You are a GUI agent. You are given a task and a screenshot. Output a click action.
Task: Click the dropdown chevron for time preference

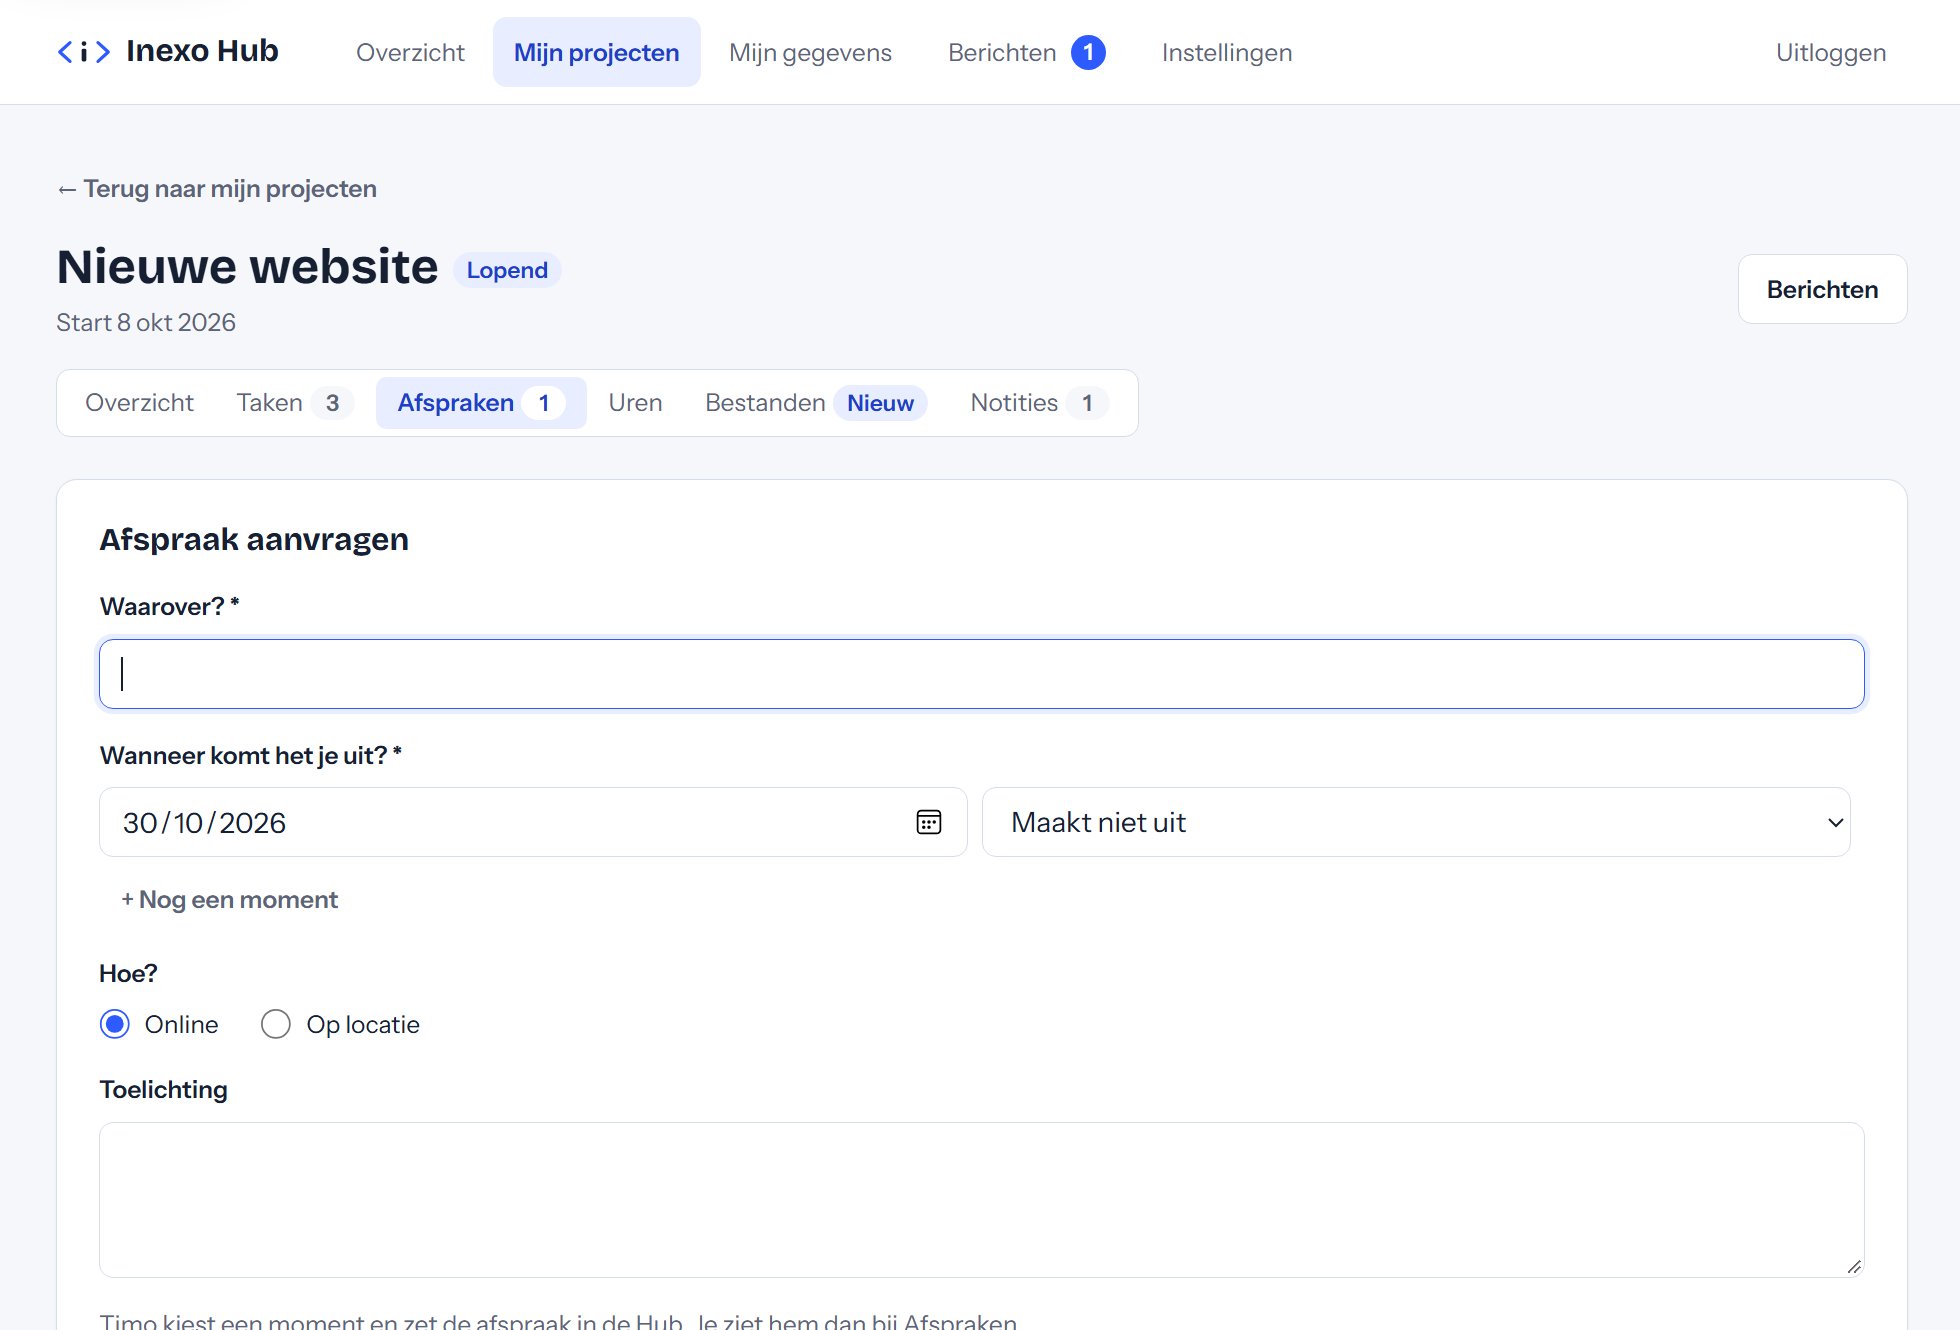1835,822
